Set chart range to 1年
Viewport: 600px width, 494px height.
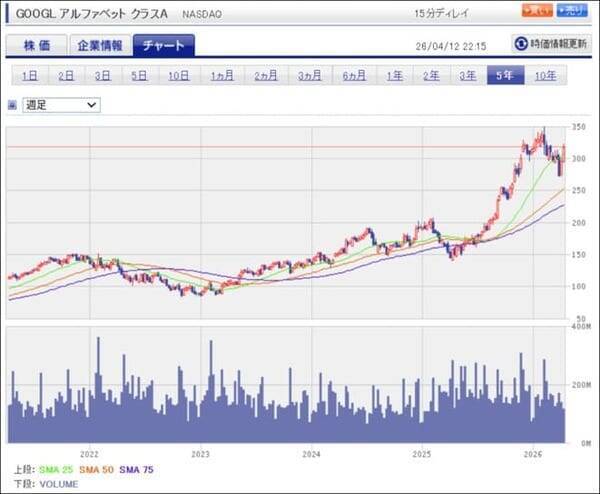pos(394,75)
